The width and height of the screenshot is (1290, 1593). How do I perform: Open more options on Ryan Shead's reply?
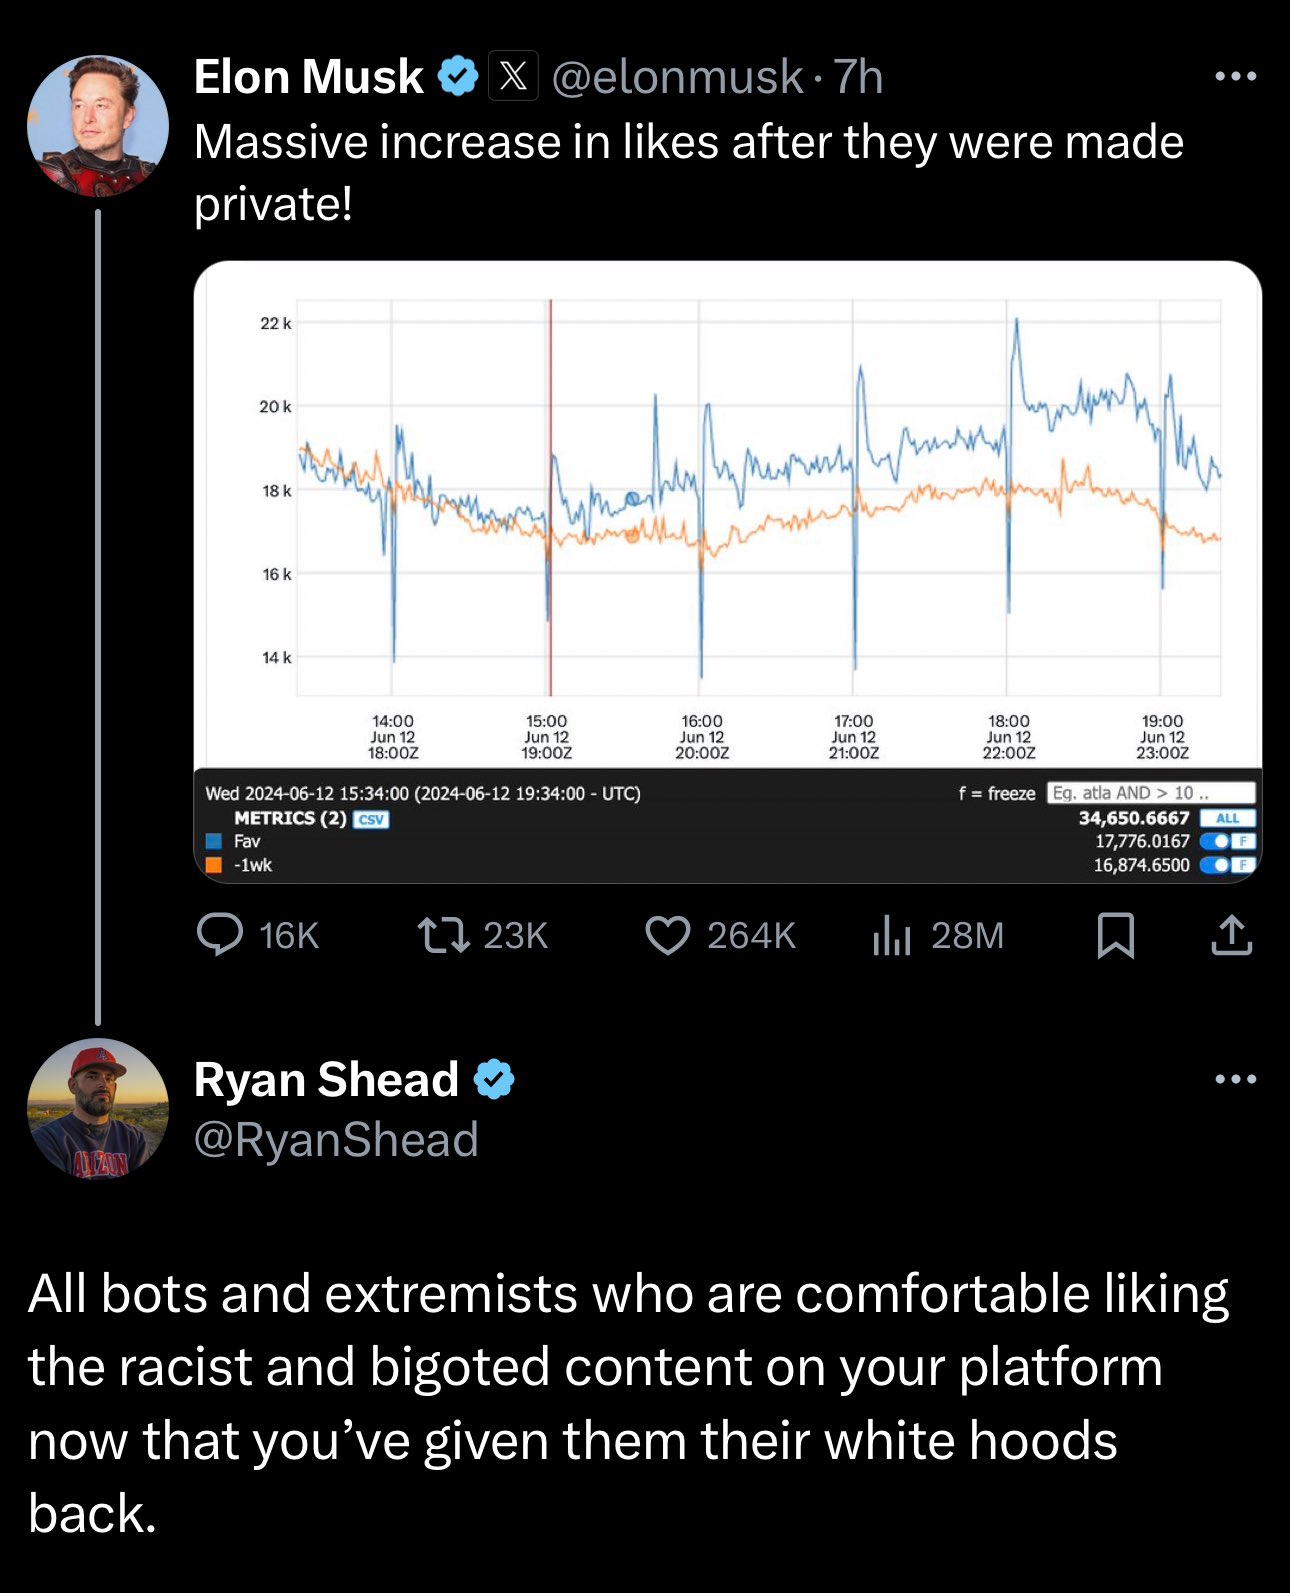coord(1235,1079)
